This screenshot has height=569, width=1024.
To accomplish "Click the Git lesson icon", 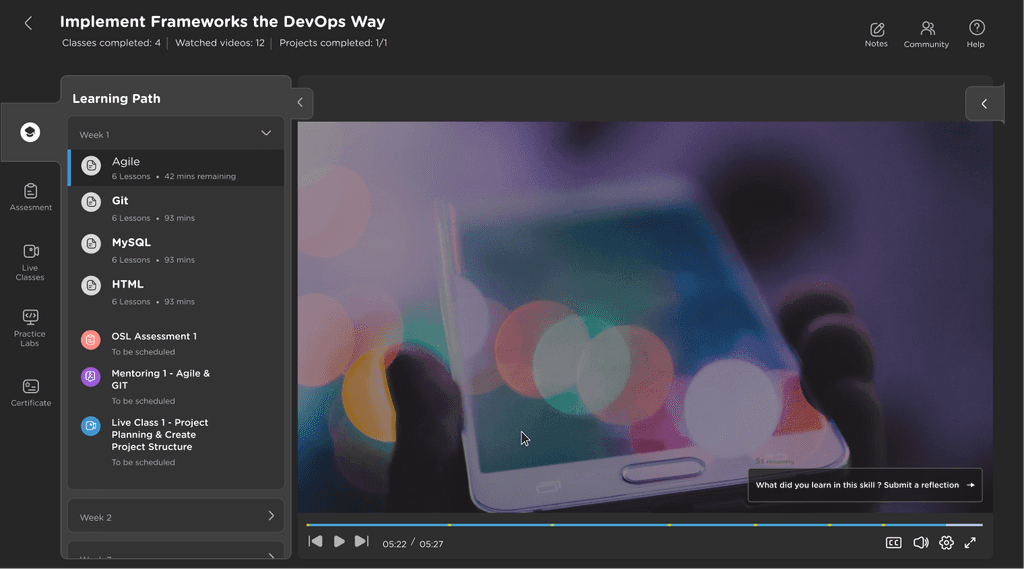I will 91,202.
